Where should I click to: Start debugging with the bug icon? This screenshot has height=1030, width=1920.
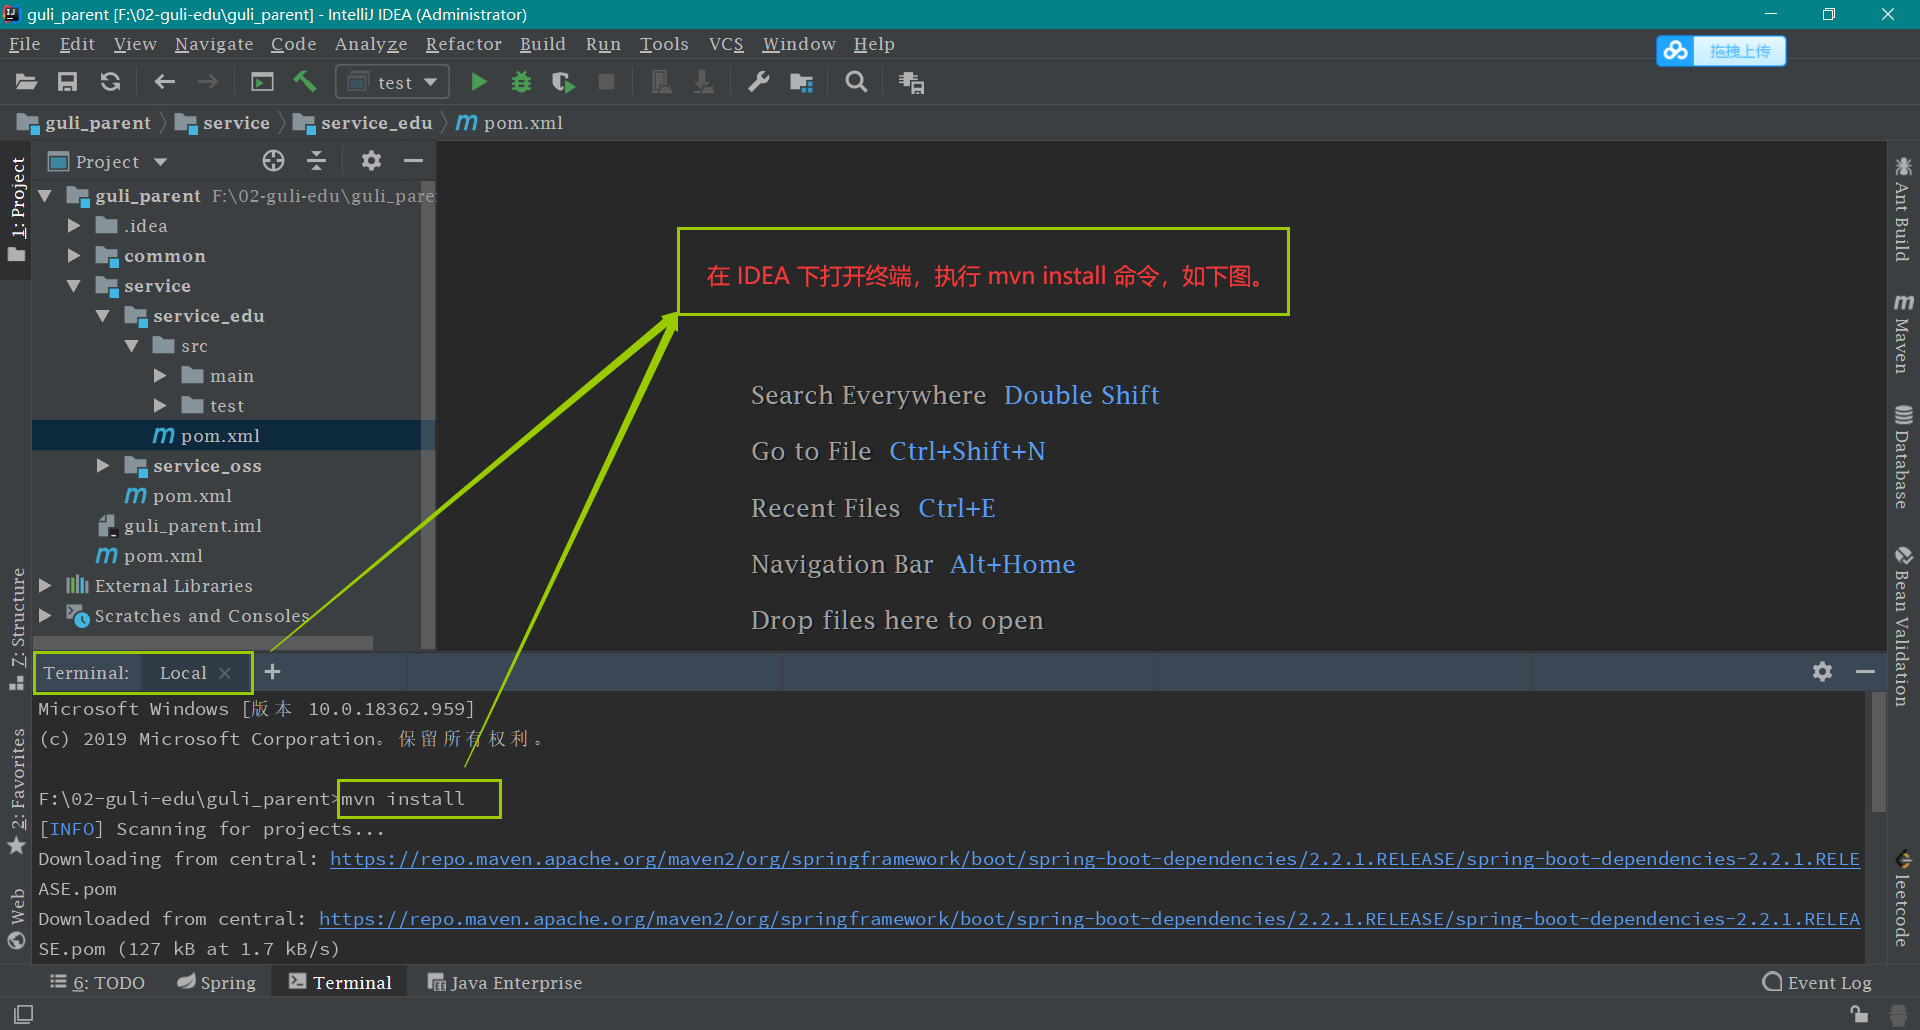pyautogui.click(x=521, y=82)
